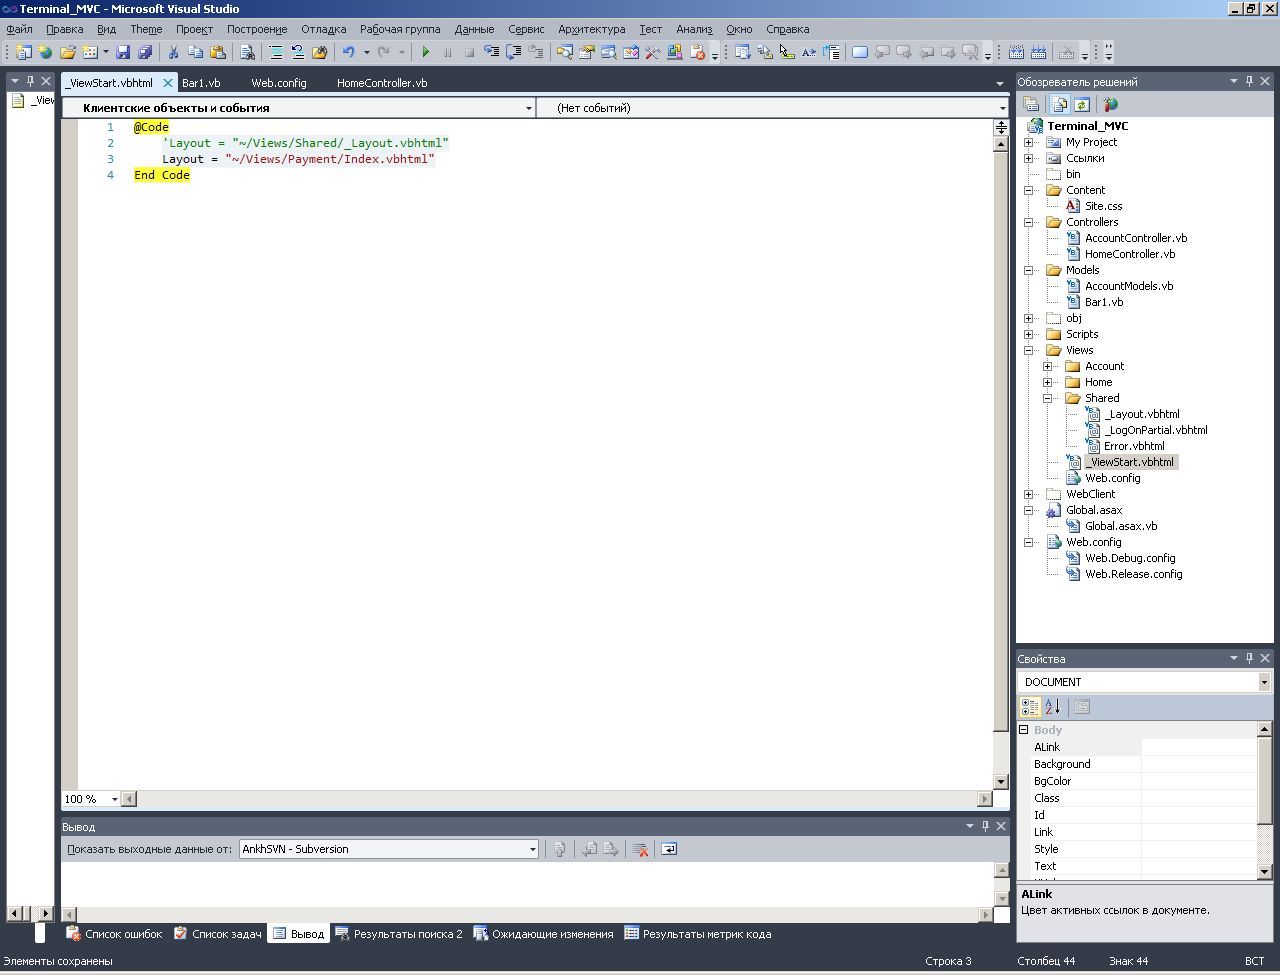Expand the My Project node
Screen dimensions: 1280x975
pos(1028,142)
